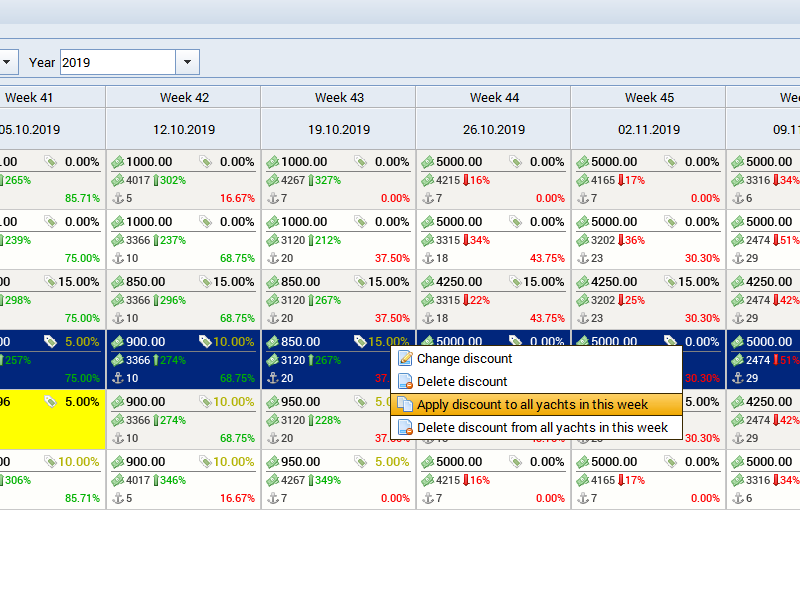Choose Change discount from the context menu
800x600 pixels.
pos(464,358)
